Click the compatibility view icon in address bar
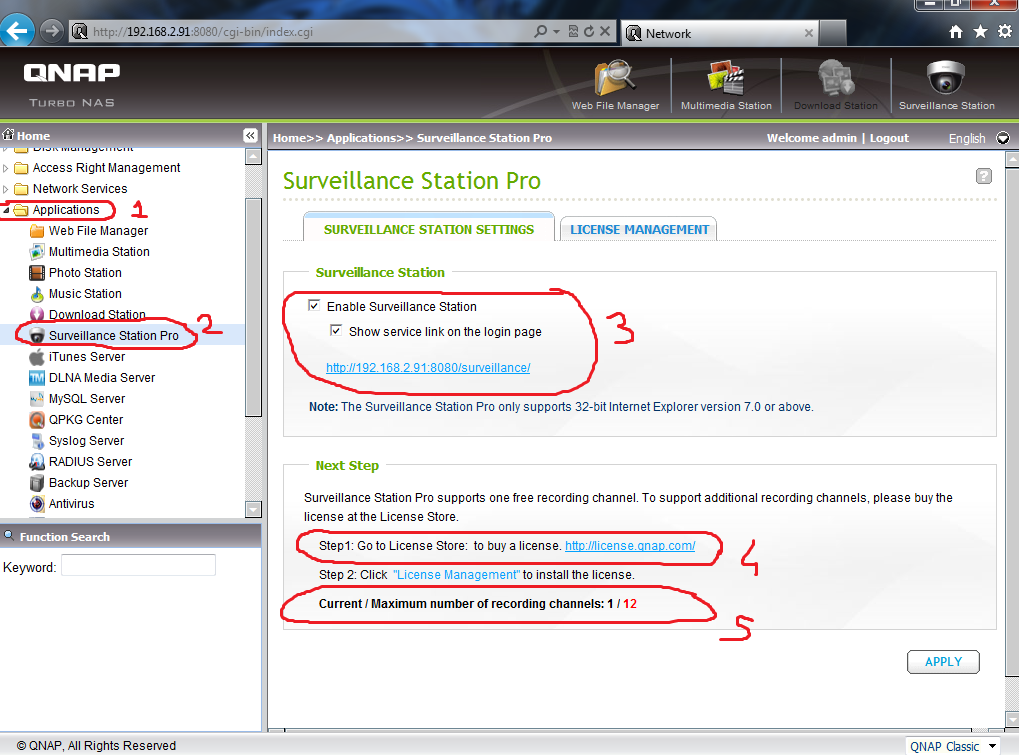The height and width of the screenshot is (755, 1019). pyautogui.click(x=573, y=31)
